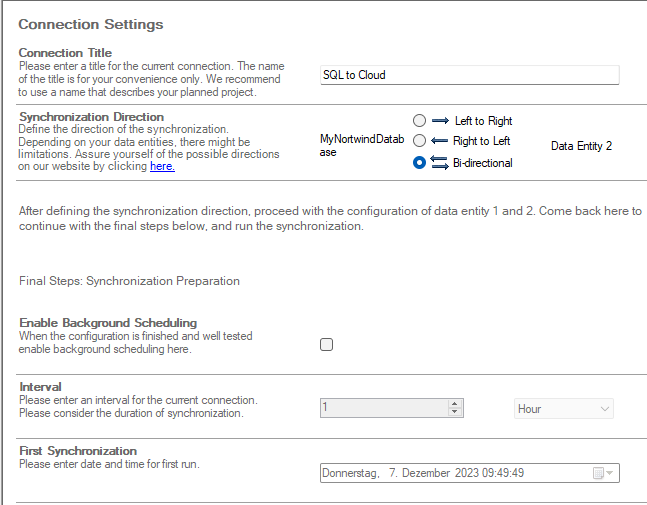Decrease the interval with the down arrow
The image size is (647, 505).
tap(455, 412)
